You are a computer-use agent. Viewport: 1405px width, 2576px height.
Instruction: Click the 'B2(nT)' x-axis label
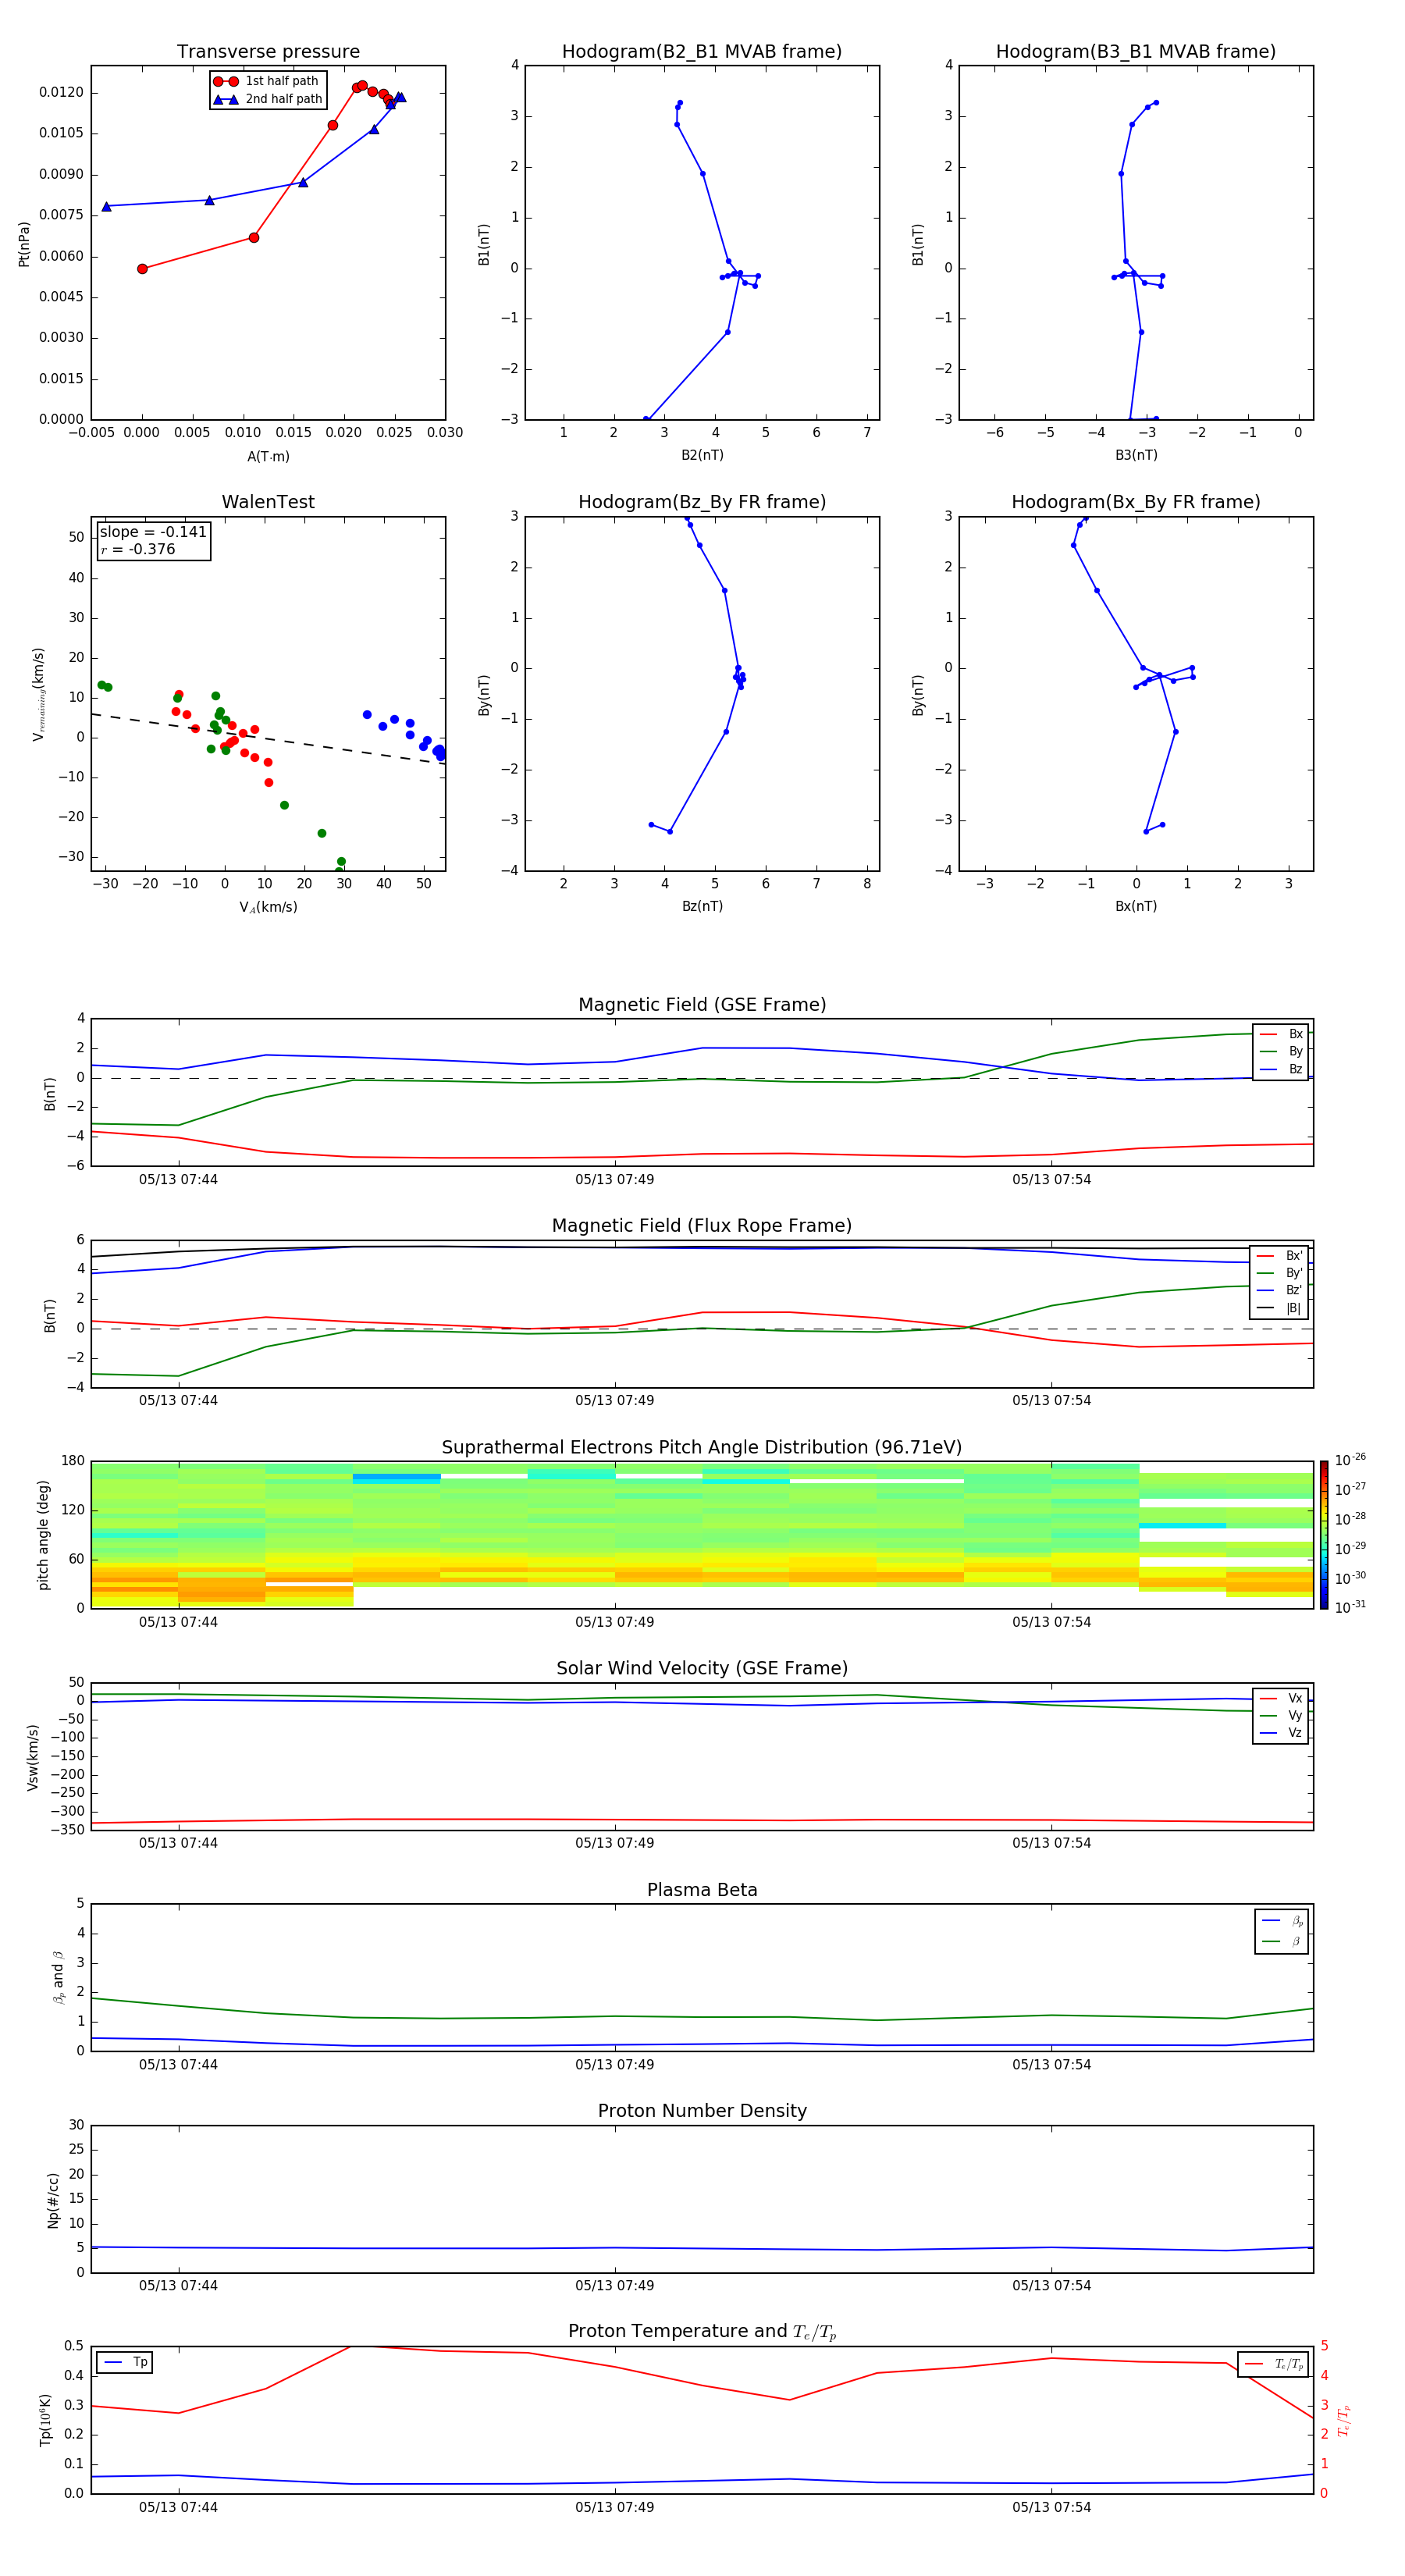[x=702, y=455]
